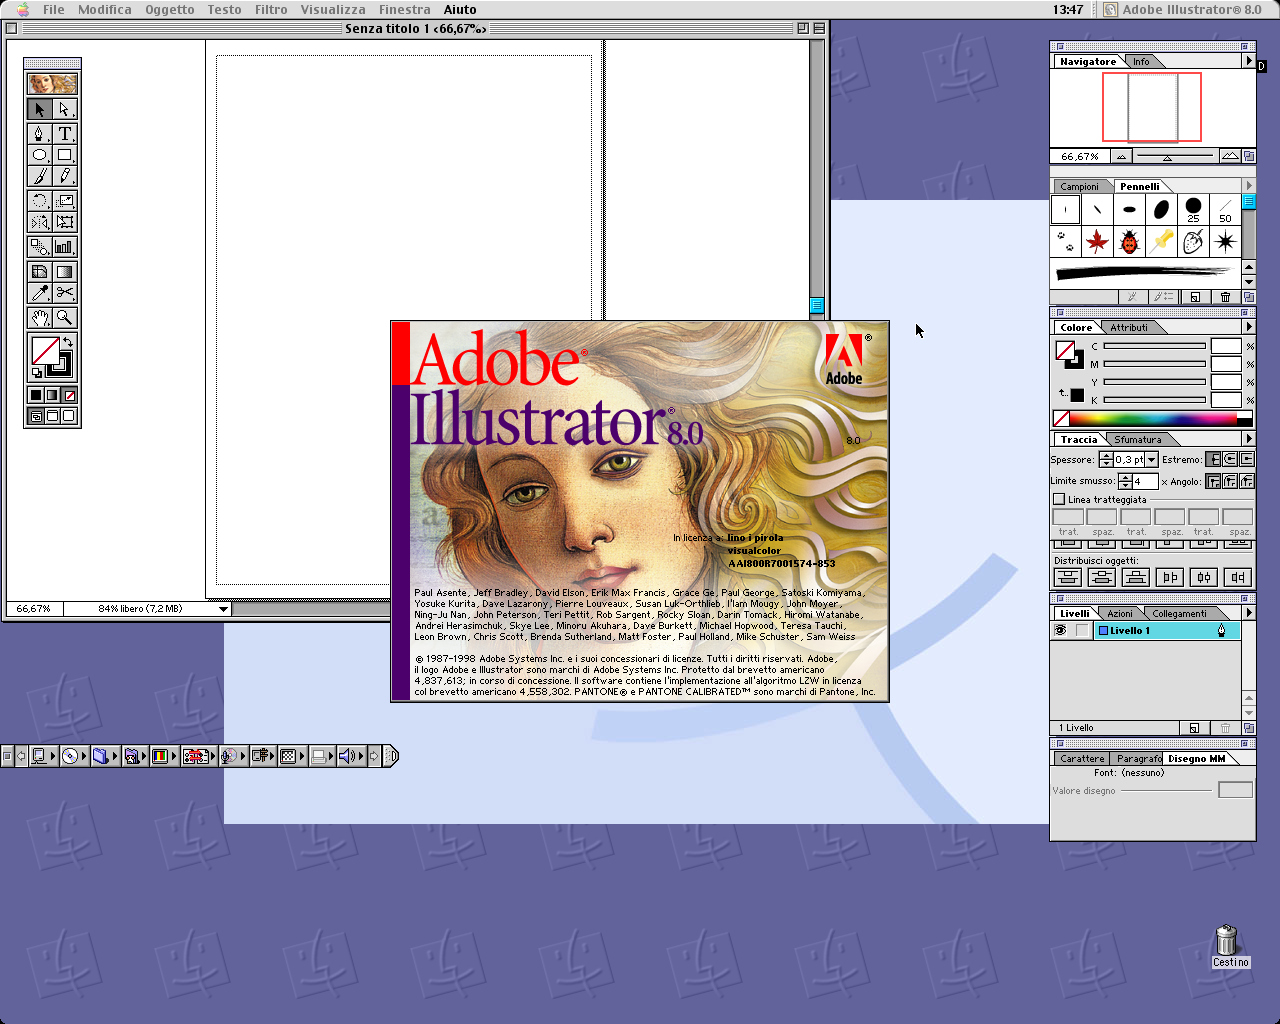Select the Paintbrush tool

click(x=40, y=176)
